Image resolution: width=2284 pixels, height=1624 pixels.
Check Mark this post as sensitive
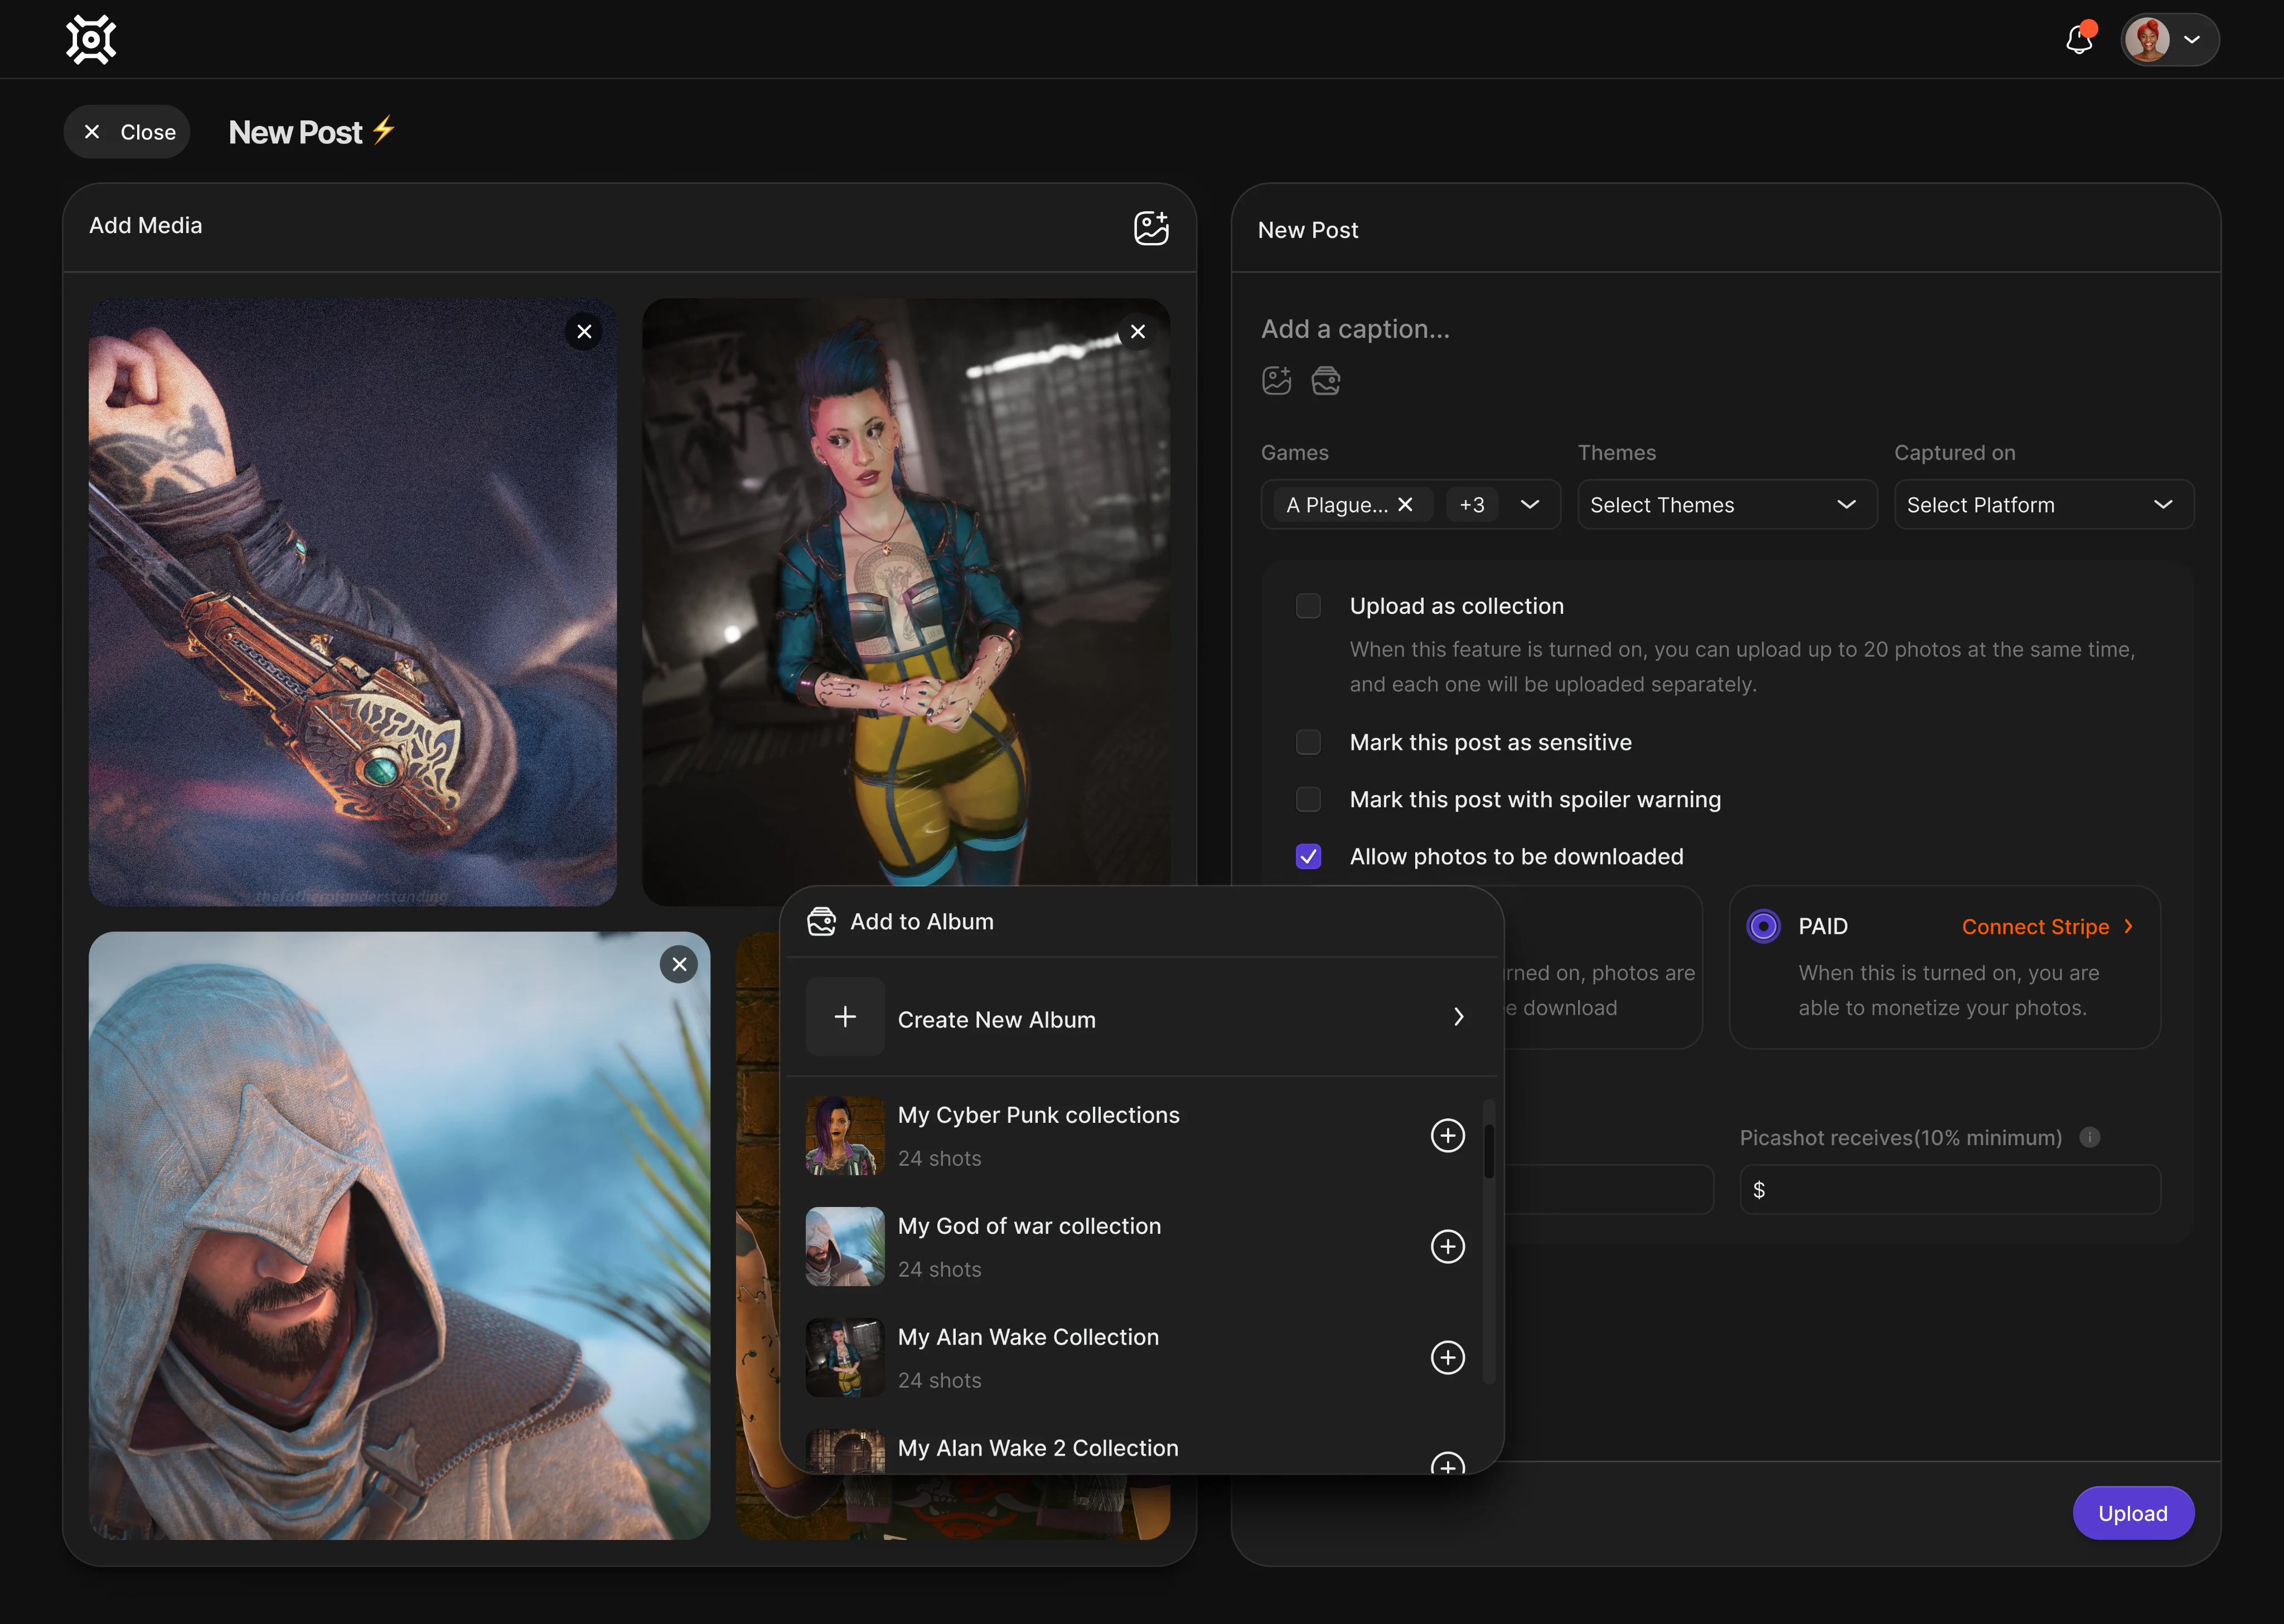tap(1308, 742)
